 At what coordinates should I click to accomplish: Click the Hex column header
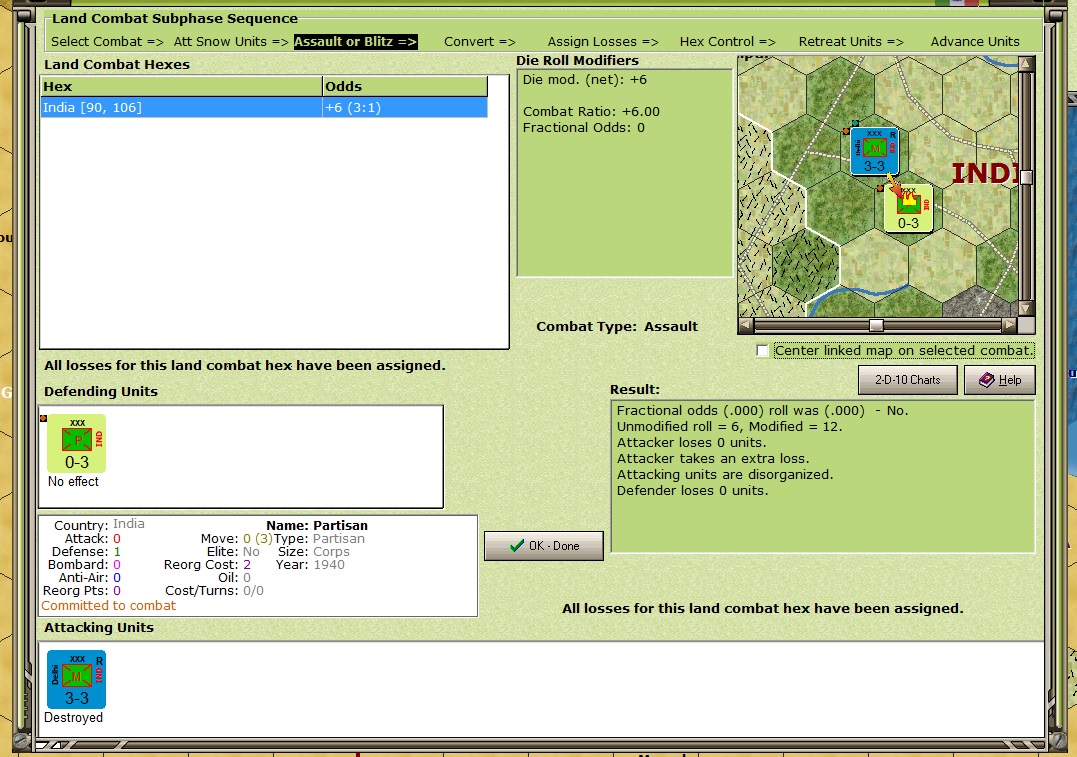[181, 87]
